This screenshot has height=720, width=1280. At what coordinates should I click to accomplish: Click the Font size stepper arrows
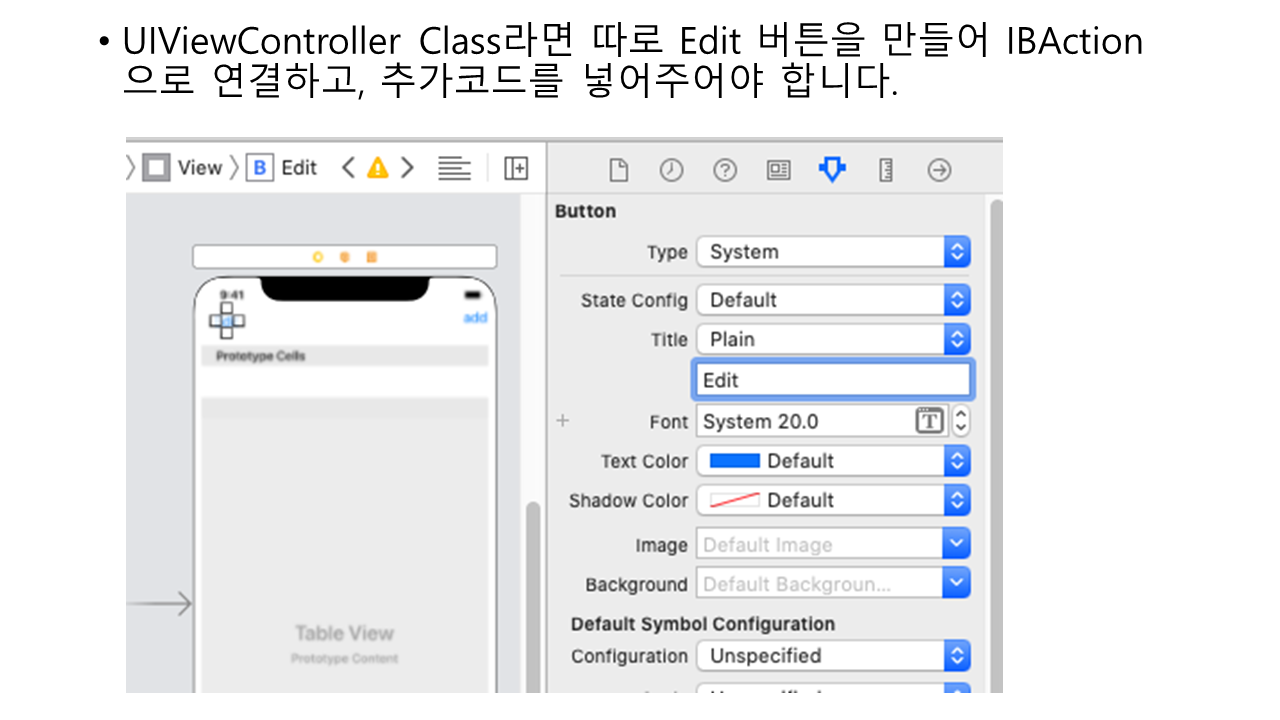pyautogui.click(x=961, y=421)
